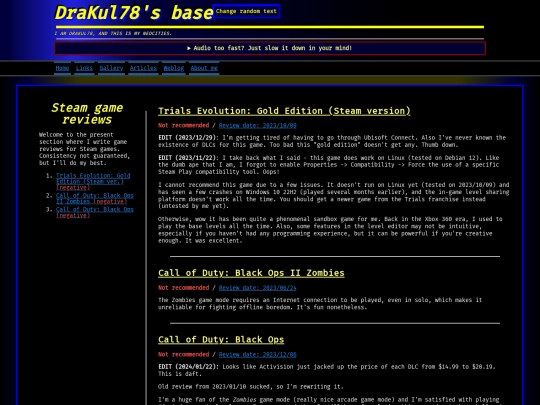
Task: Click the line 'Old review from 2023/01/10 sucked'
Action: (251, 387)
